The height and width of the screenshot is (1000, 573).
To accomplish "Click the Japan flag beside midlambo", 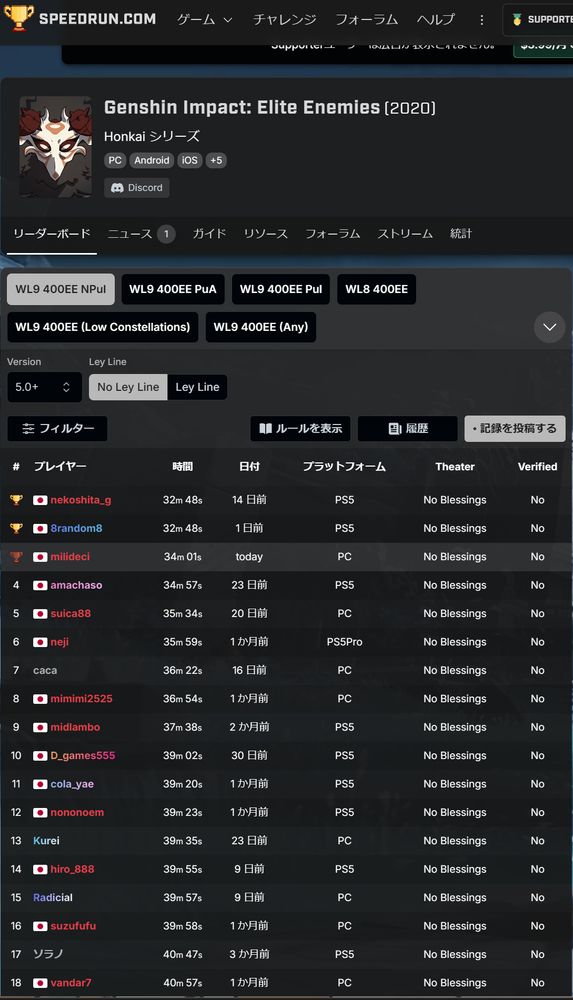I will point(40,727).
